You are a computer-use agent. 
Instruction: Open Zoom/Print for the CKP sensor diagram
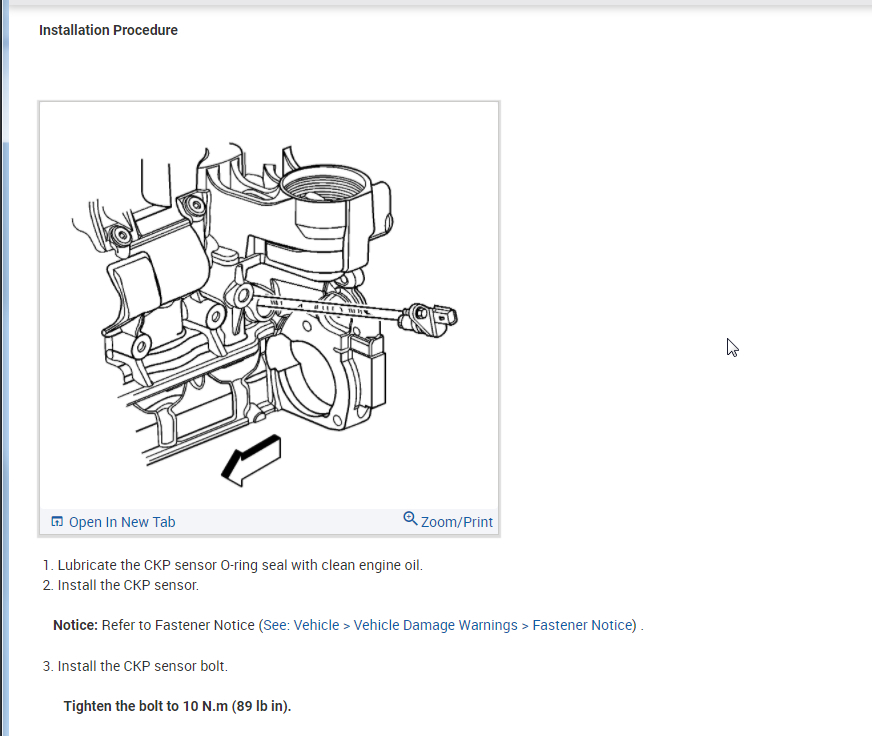457,522
